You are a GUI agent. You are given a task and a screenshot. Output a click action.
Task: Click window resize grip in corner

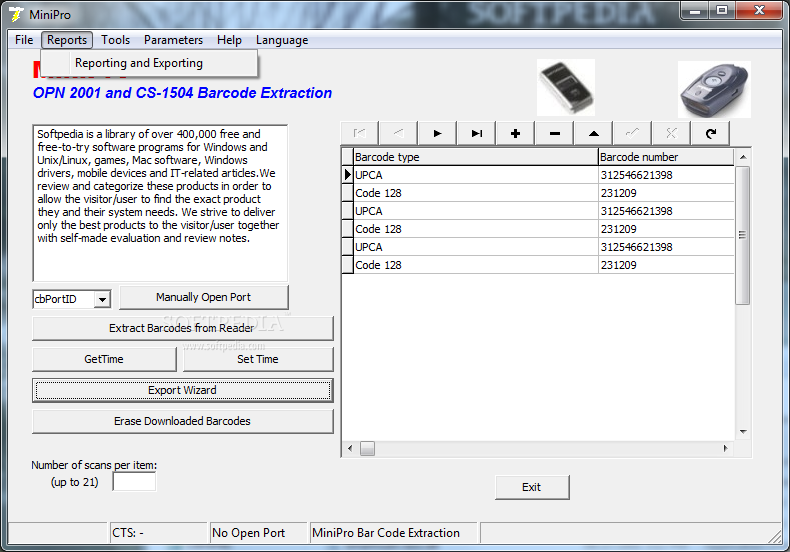pyautogui.click(x=775, y=537)
